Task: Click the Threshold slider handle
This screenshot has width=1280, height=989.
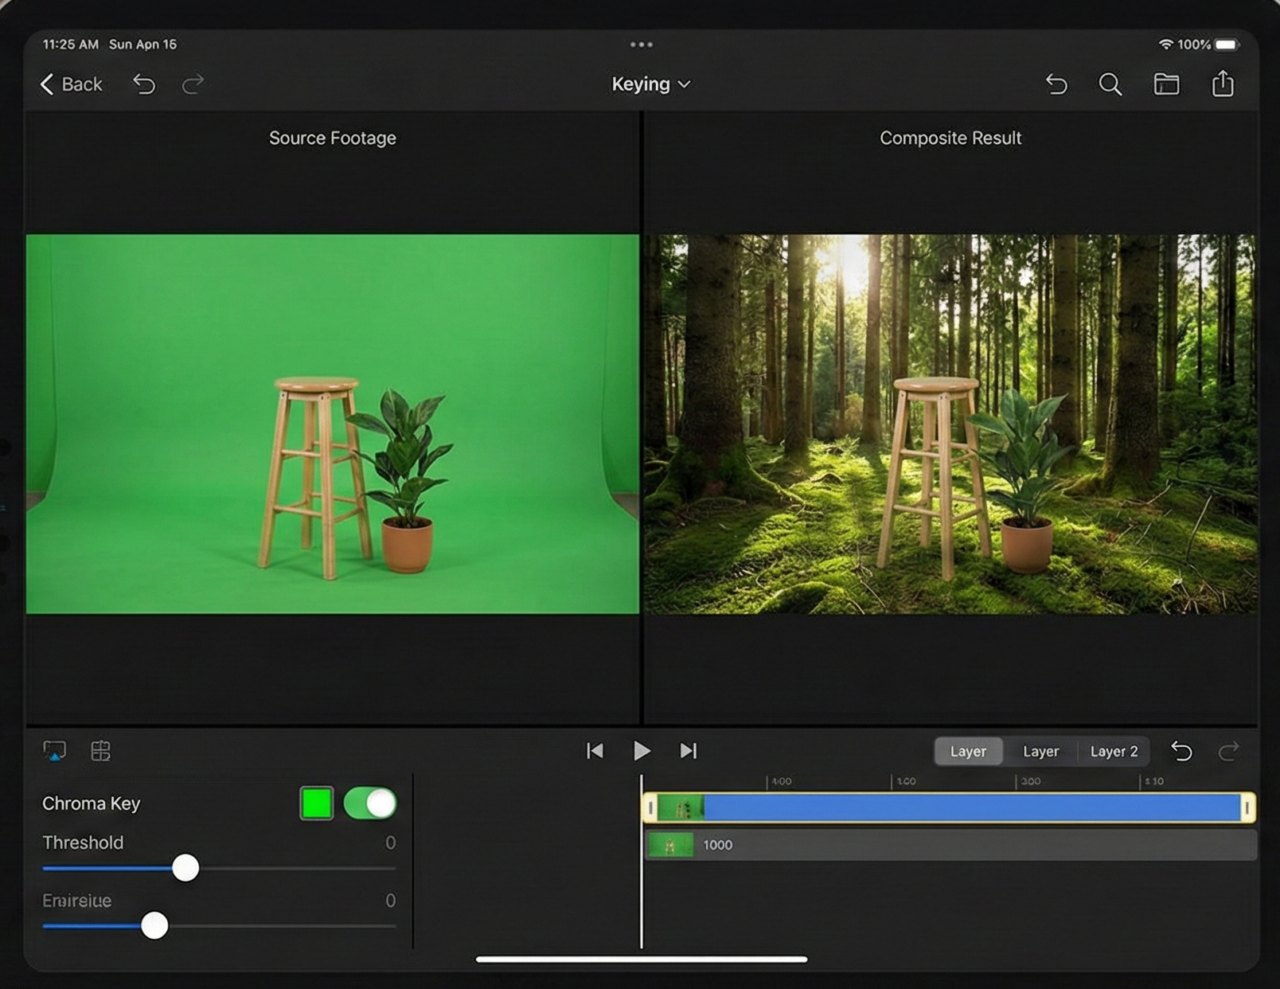Action: point(185,868)
